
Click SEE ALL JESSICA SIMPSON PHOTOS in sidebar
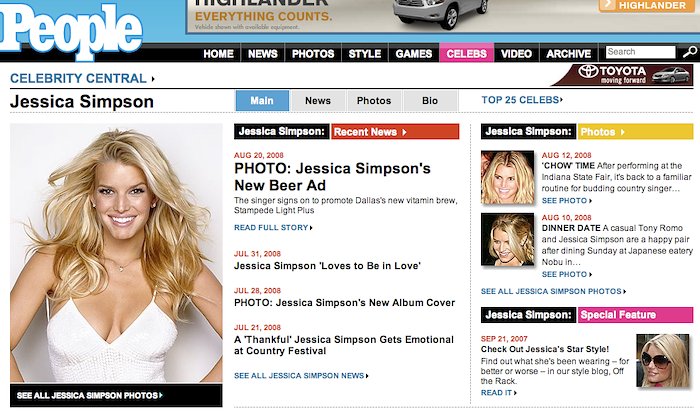[553, 291]
